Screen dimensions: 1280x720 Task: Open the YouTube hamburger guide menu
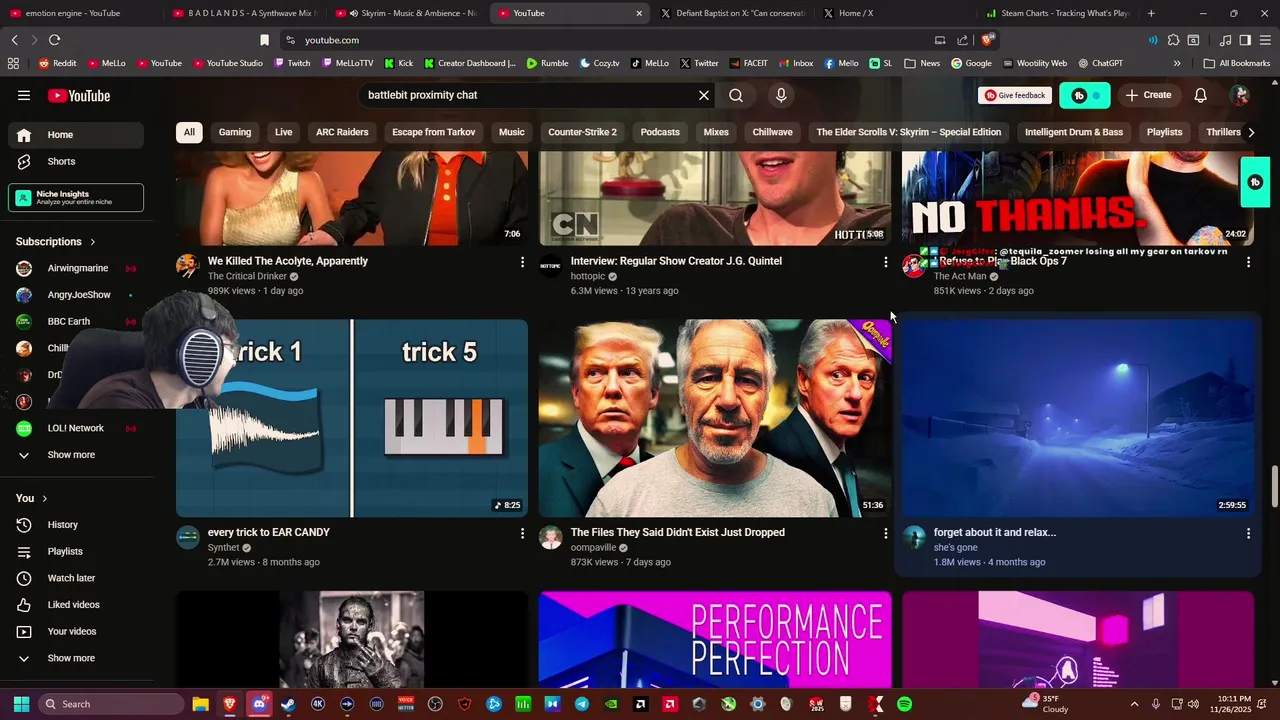point(24,95)
